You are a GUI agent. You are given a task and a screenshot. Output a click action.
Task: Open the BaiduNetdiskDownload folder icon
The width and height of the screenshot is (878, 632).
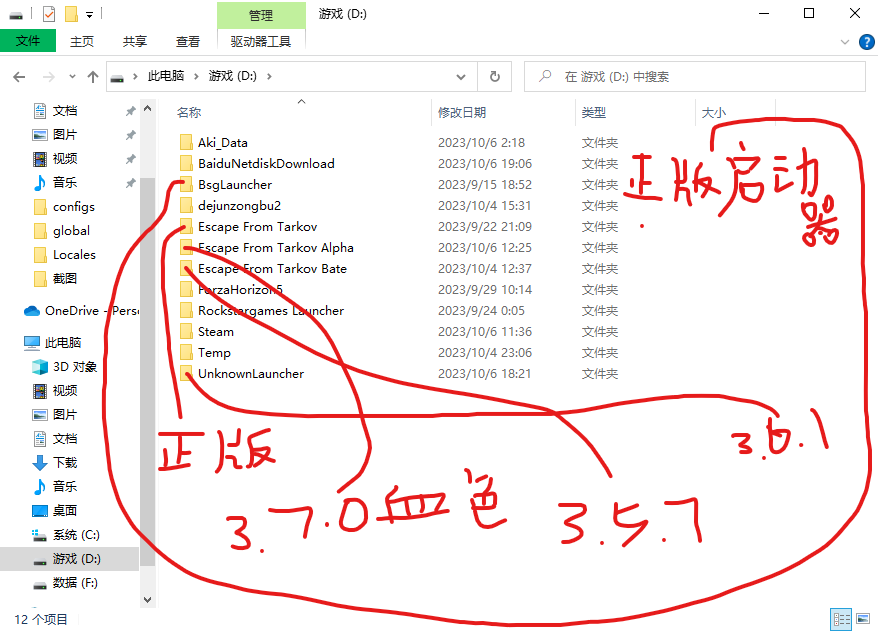186,163
